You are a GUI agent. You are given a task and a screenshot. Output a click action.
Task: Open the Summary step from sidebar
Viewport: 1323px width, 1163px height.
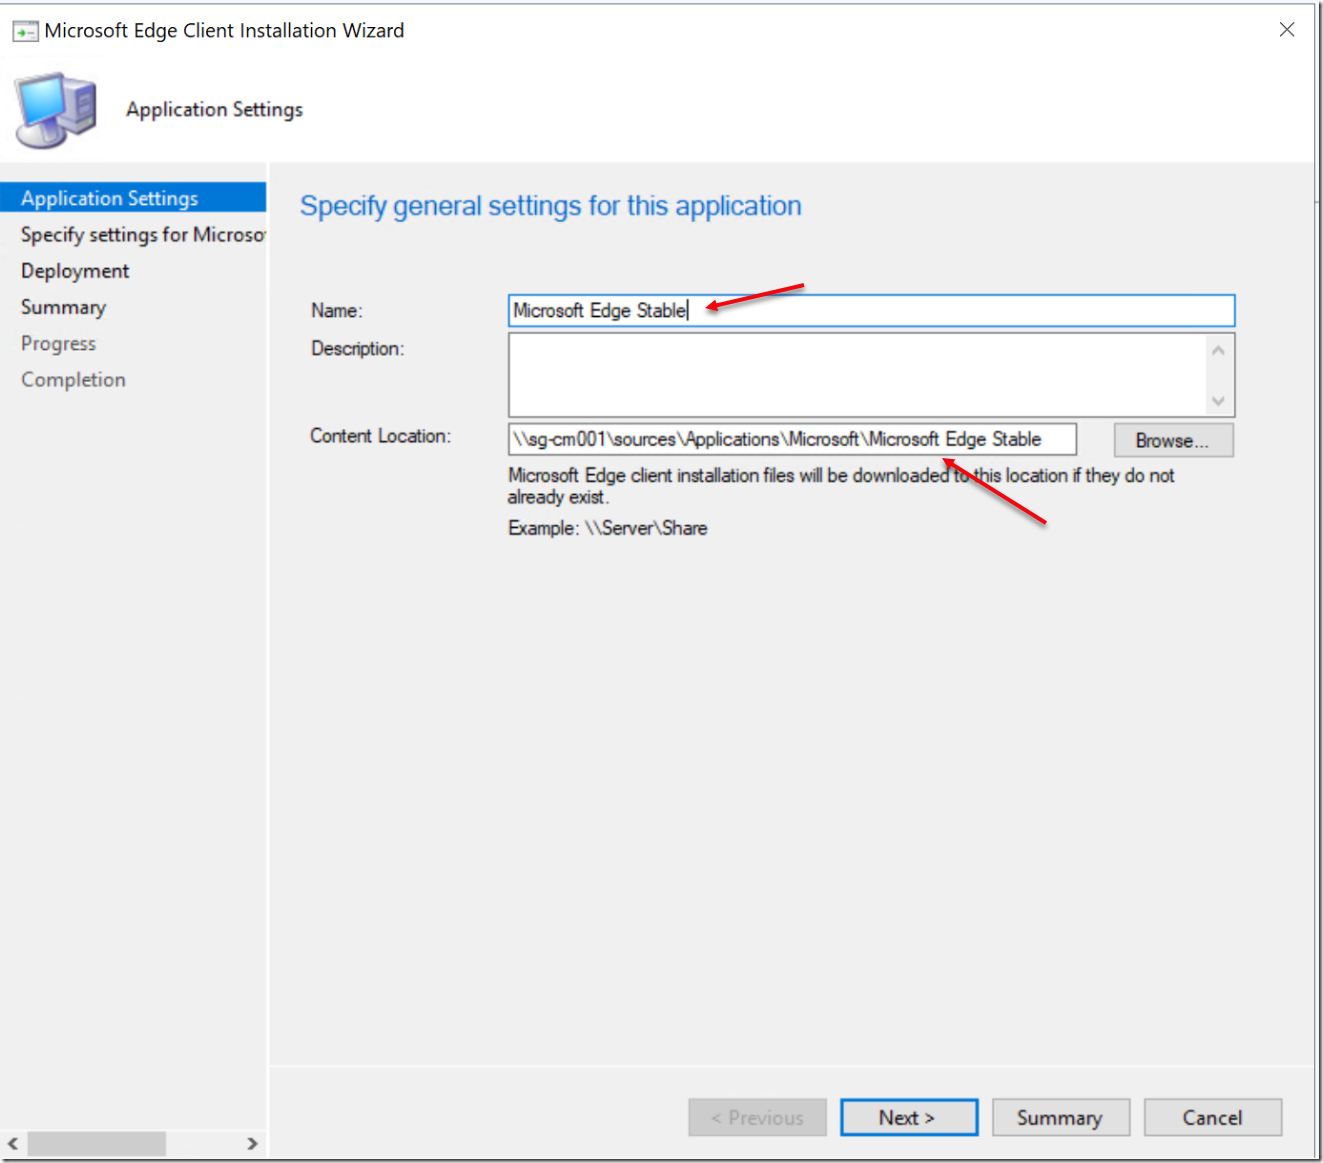63,307
